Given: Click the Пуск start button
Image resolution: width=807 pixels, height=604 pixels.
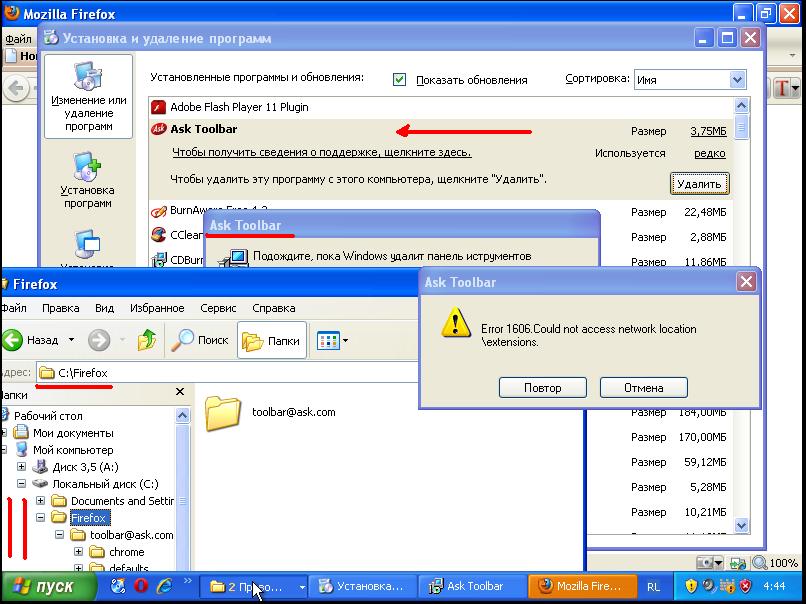Looking at the screenshot, I should [47, 587].
